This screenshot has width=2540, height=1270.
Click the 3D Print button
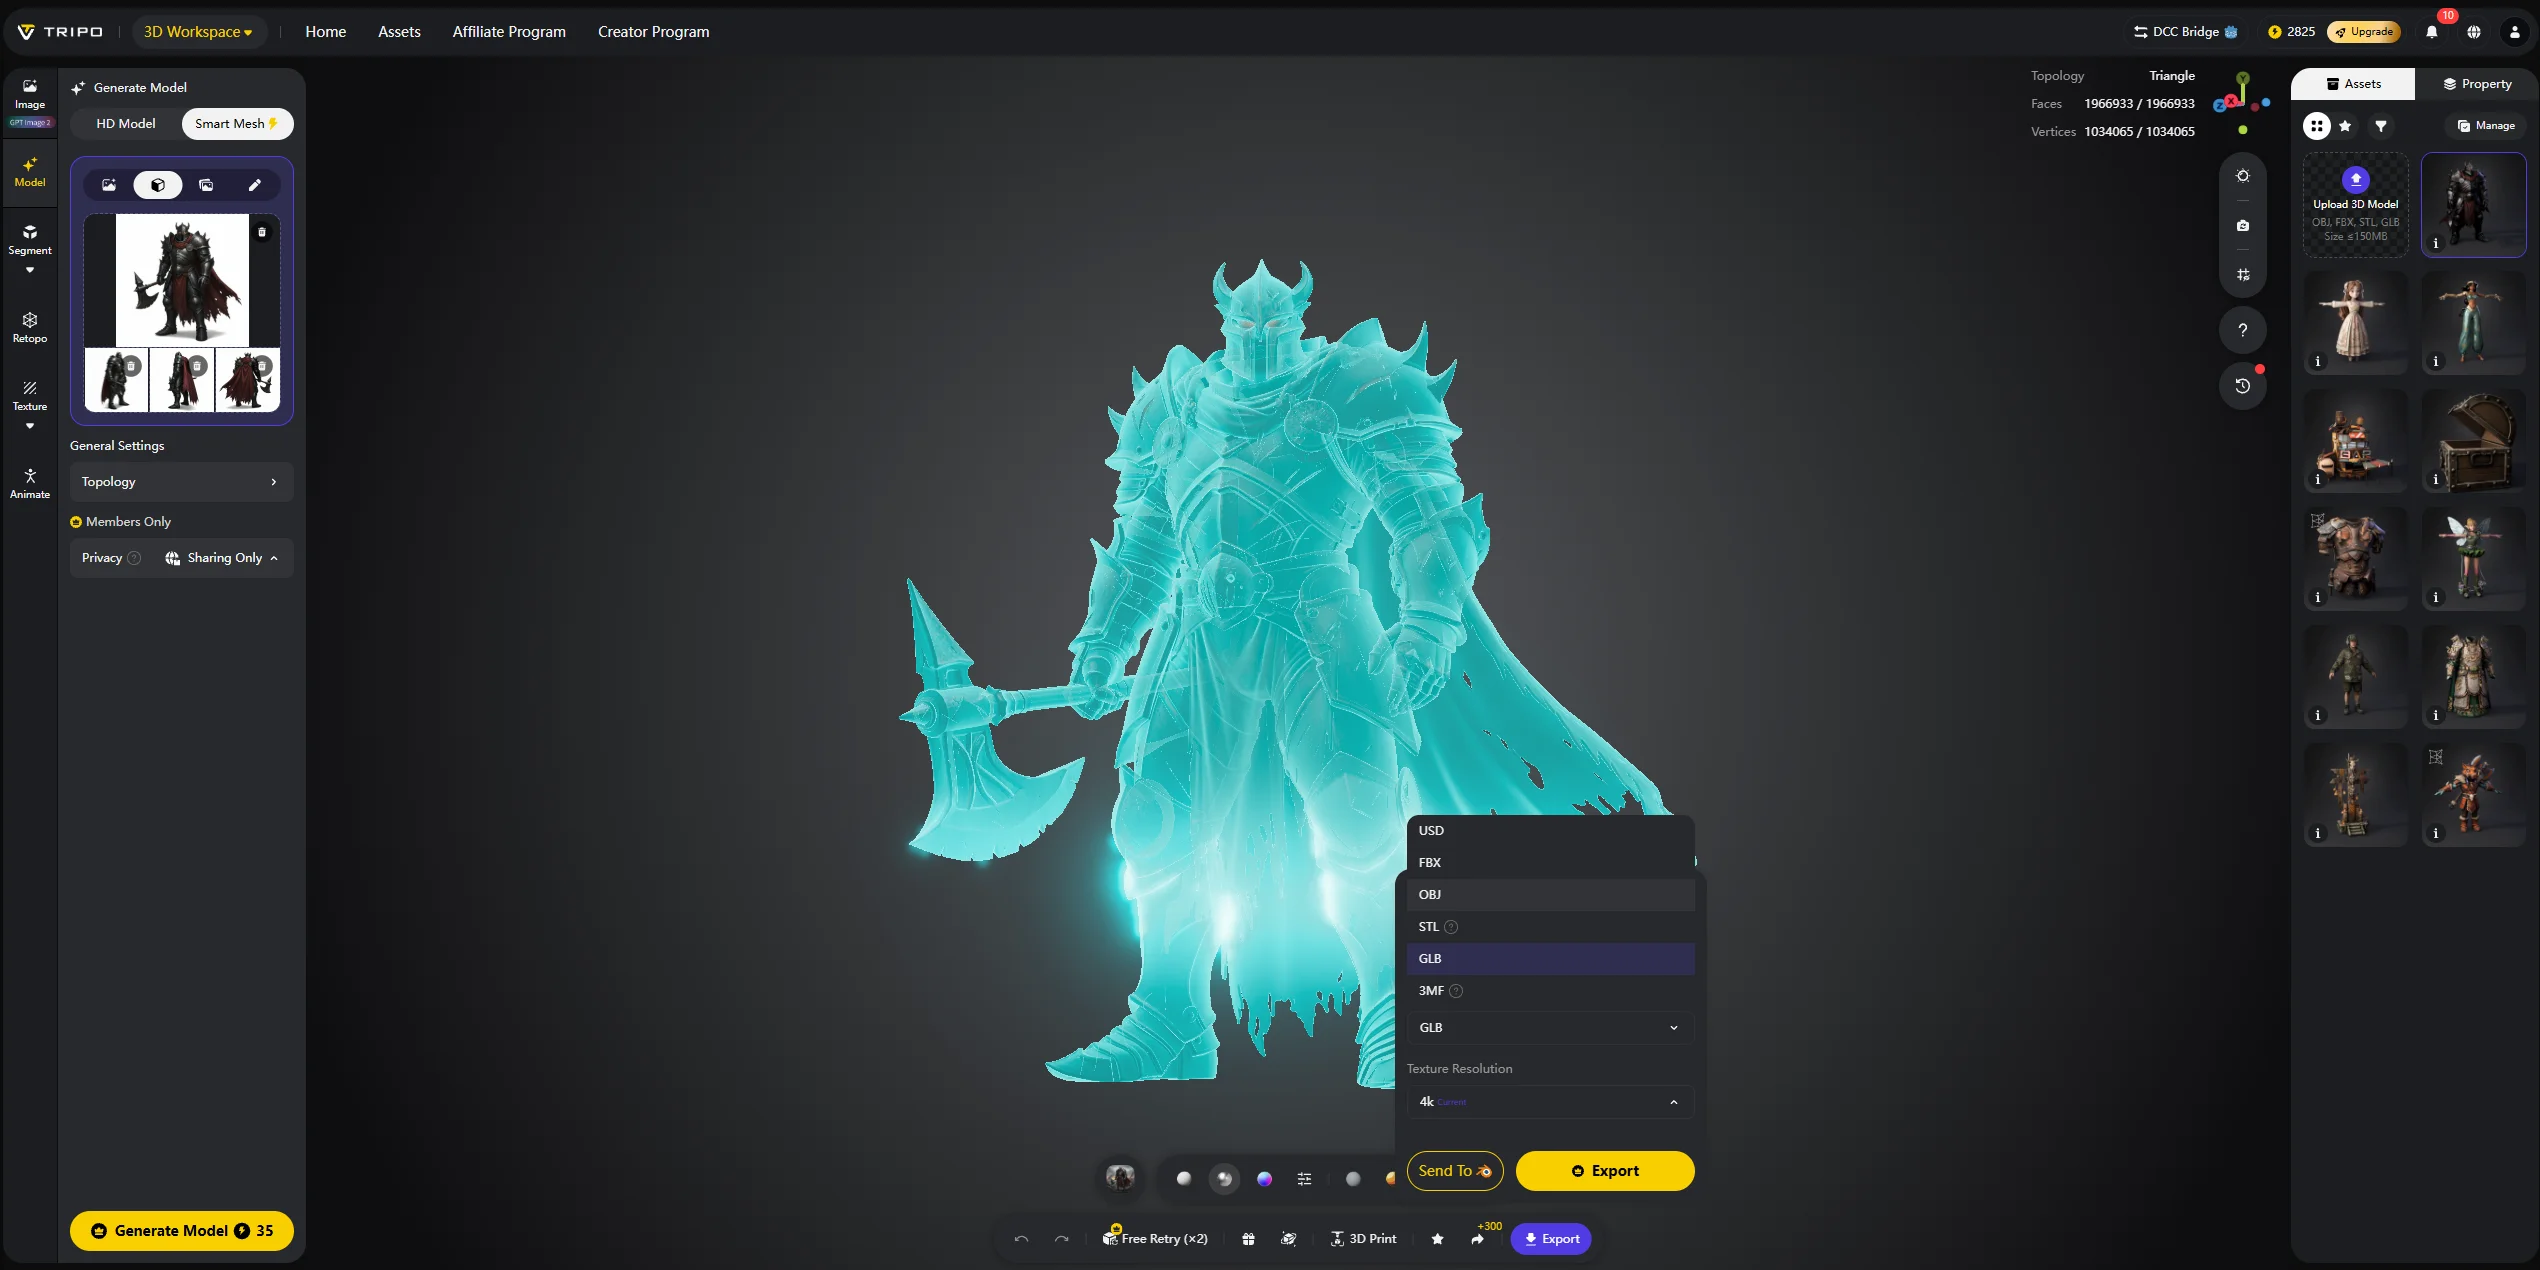pos(1363,1239)
